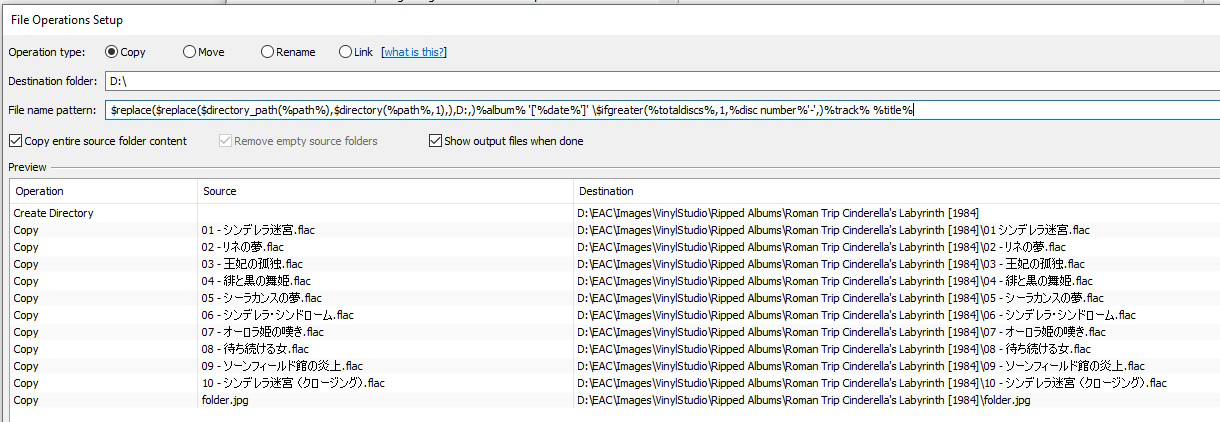The width and height of the screenshot is (1220, 422).
Task: Select the 05 - シーラカンスの夢.flac row
Action: (262, 298)
